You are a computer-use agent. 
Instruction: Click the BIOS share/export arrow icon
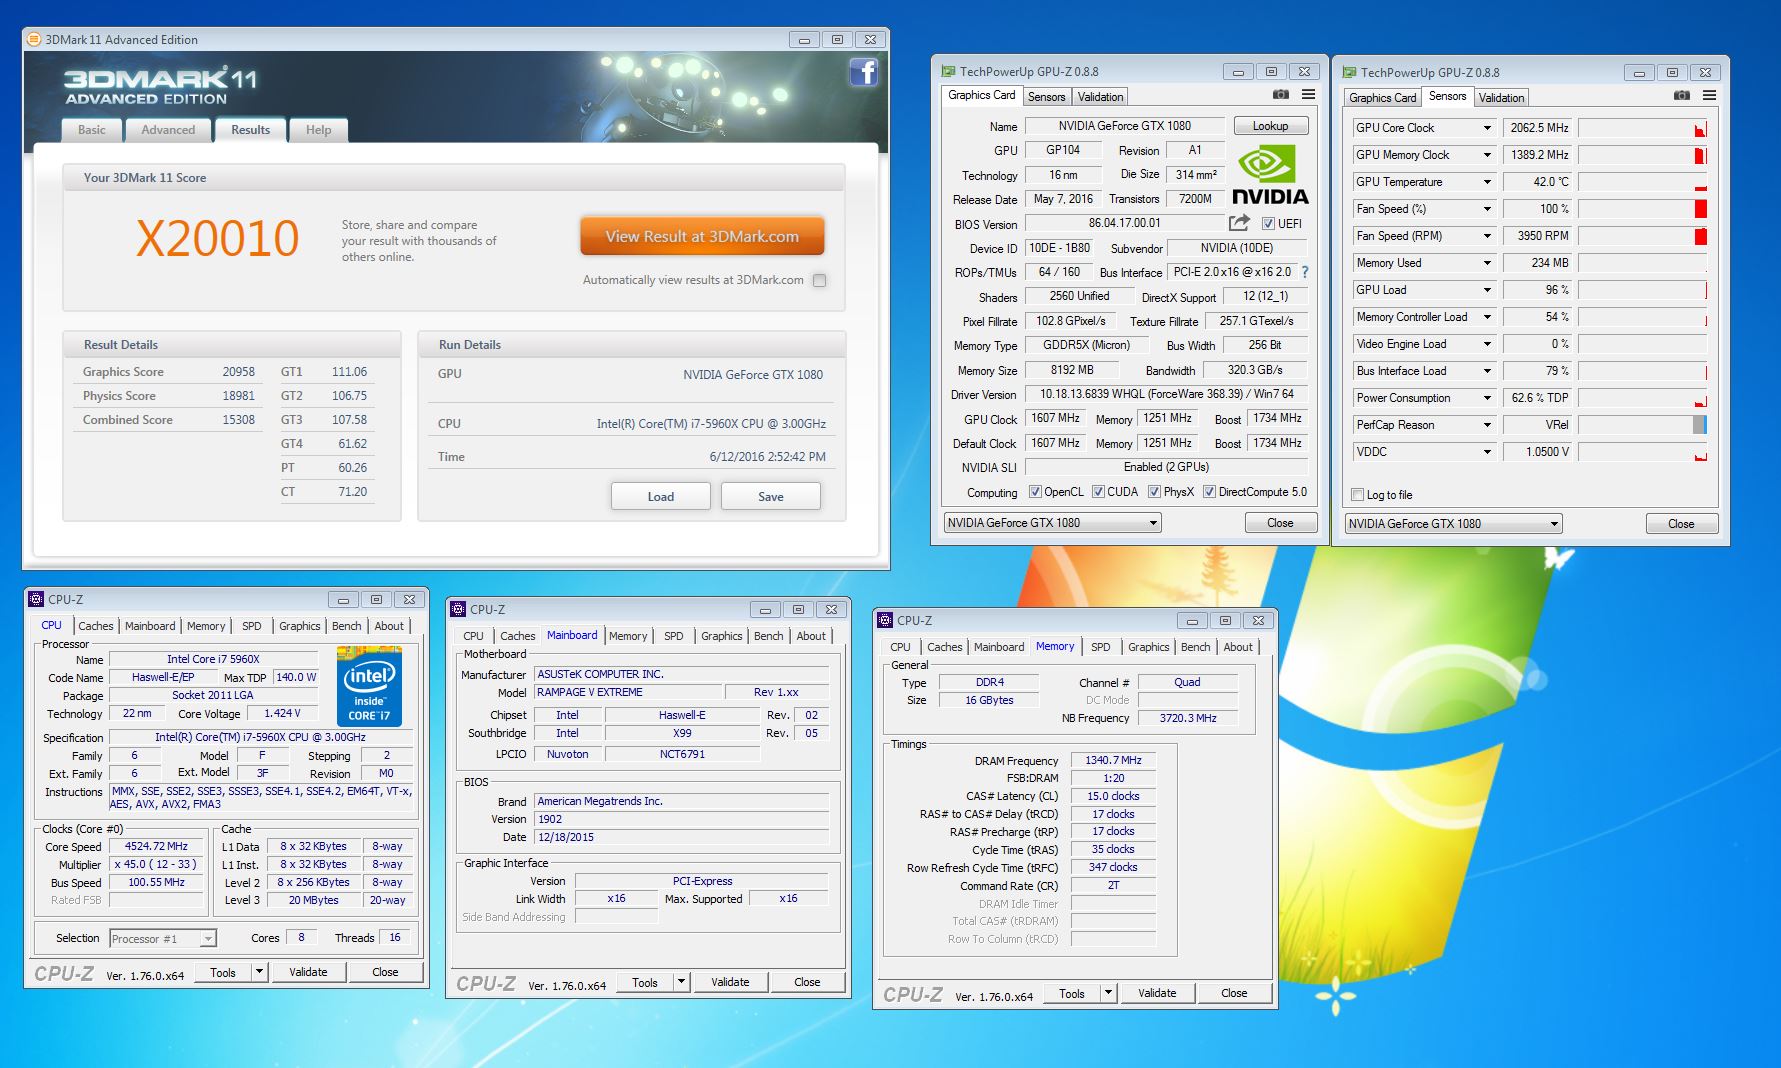click(1239, 223)
